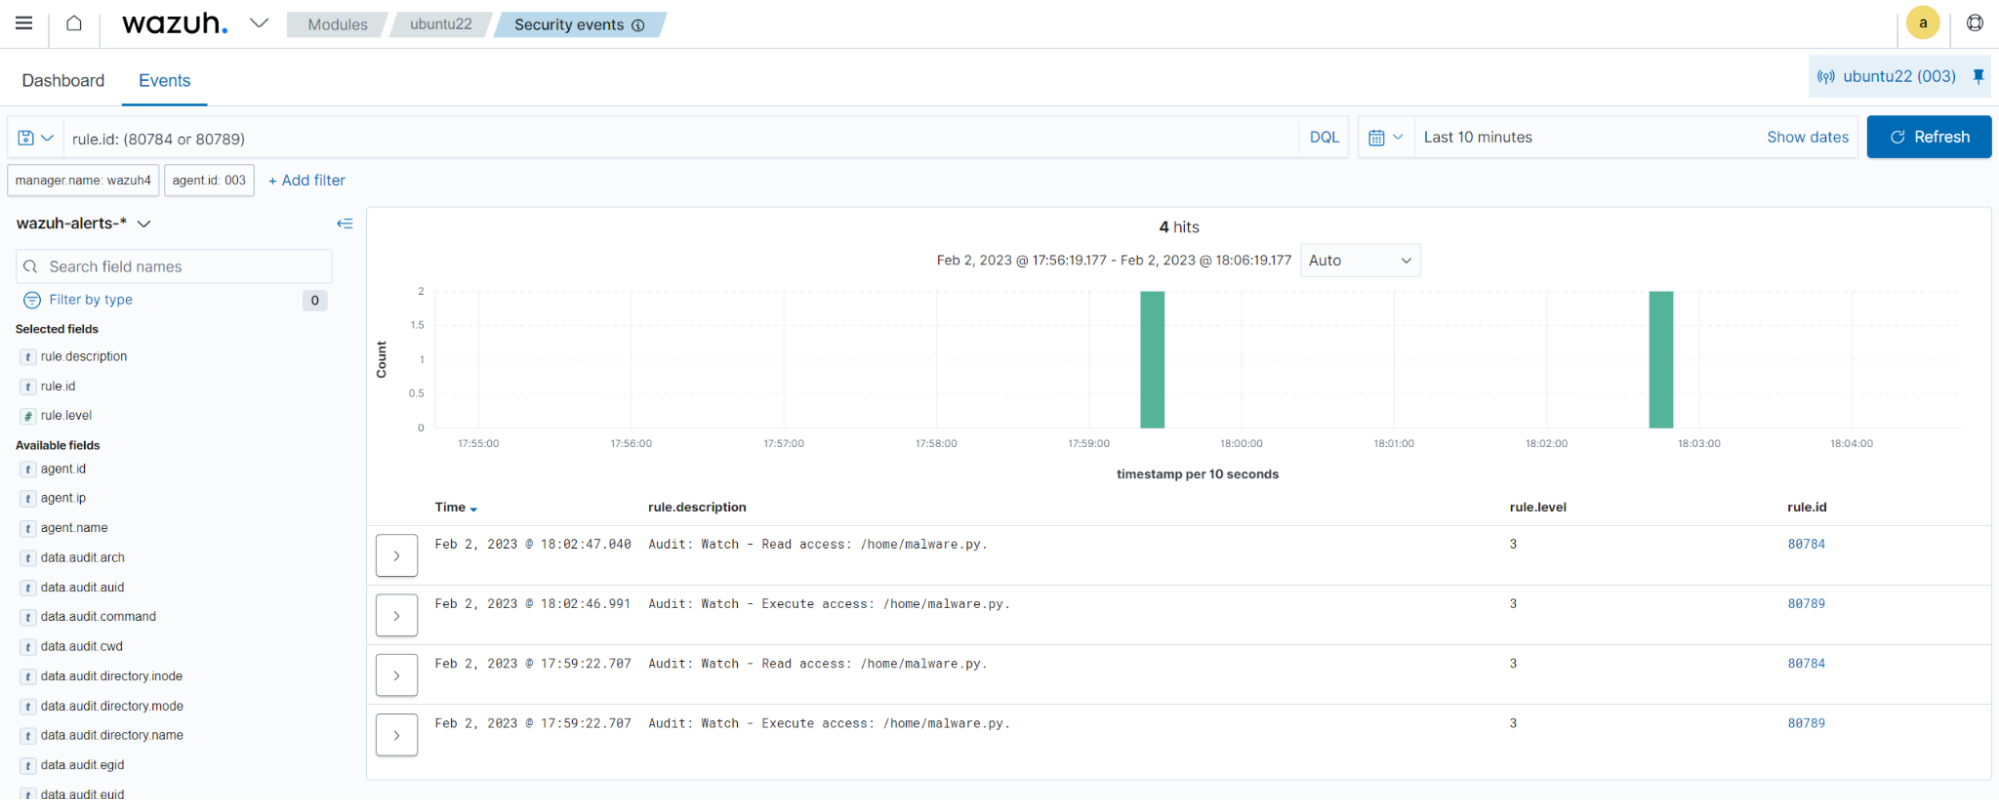1999x800 pixels.
Task: Switch to the Events tab
Action: point(165,80)
